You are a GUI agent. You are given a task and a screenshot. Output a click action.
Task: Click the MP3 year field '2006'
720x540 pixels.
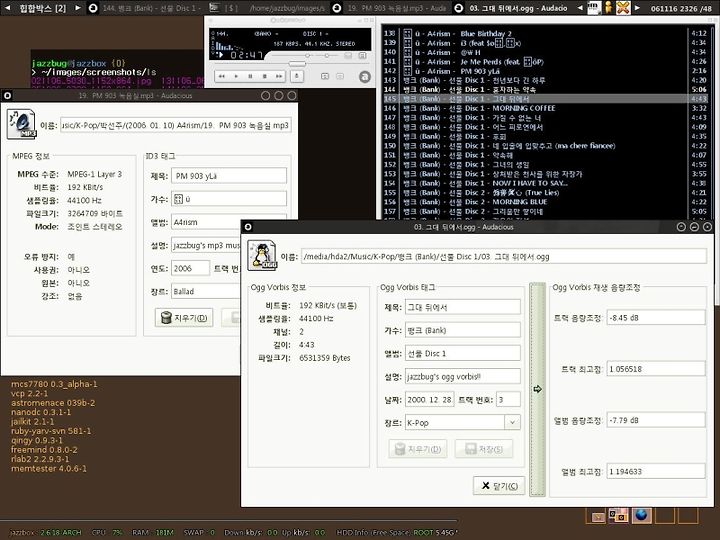pos(191,268)
